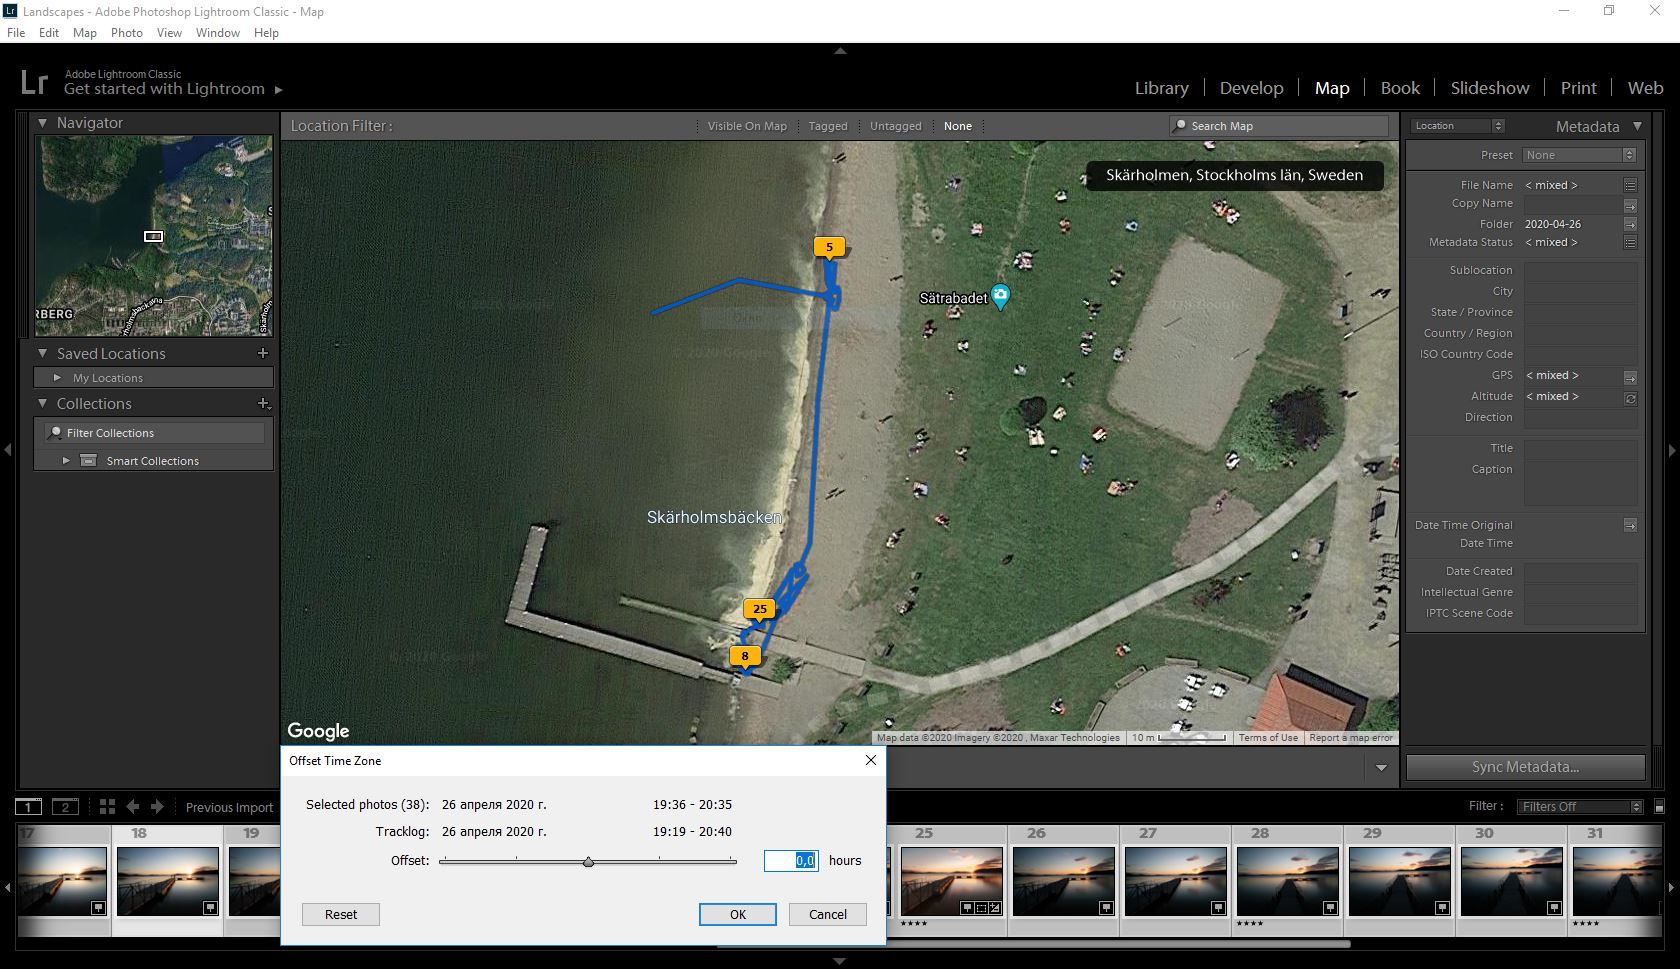Add a new saved location with plus icon
Screen dimensions: 1680x969
pyautogui.click(x=263, y=353)
